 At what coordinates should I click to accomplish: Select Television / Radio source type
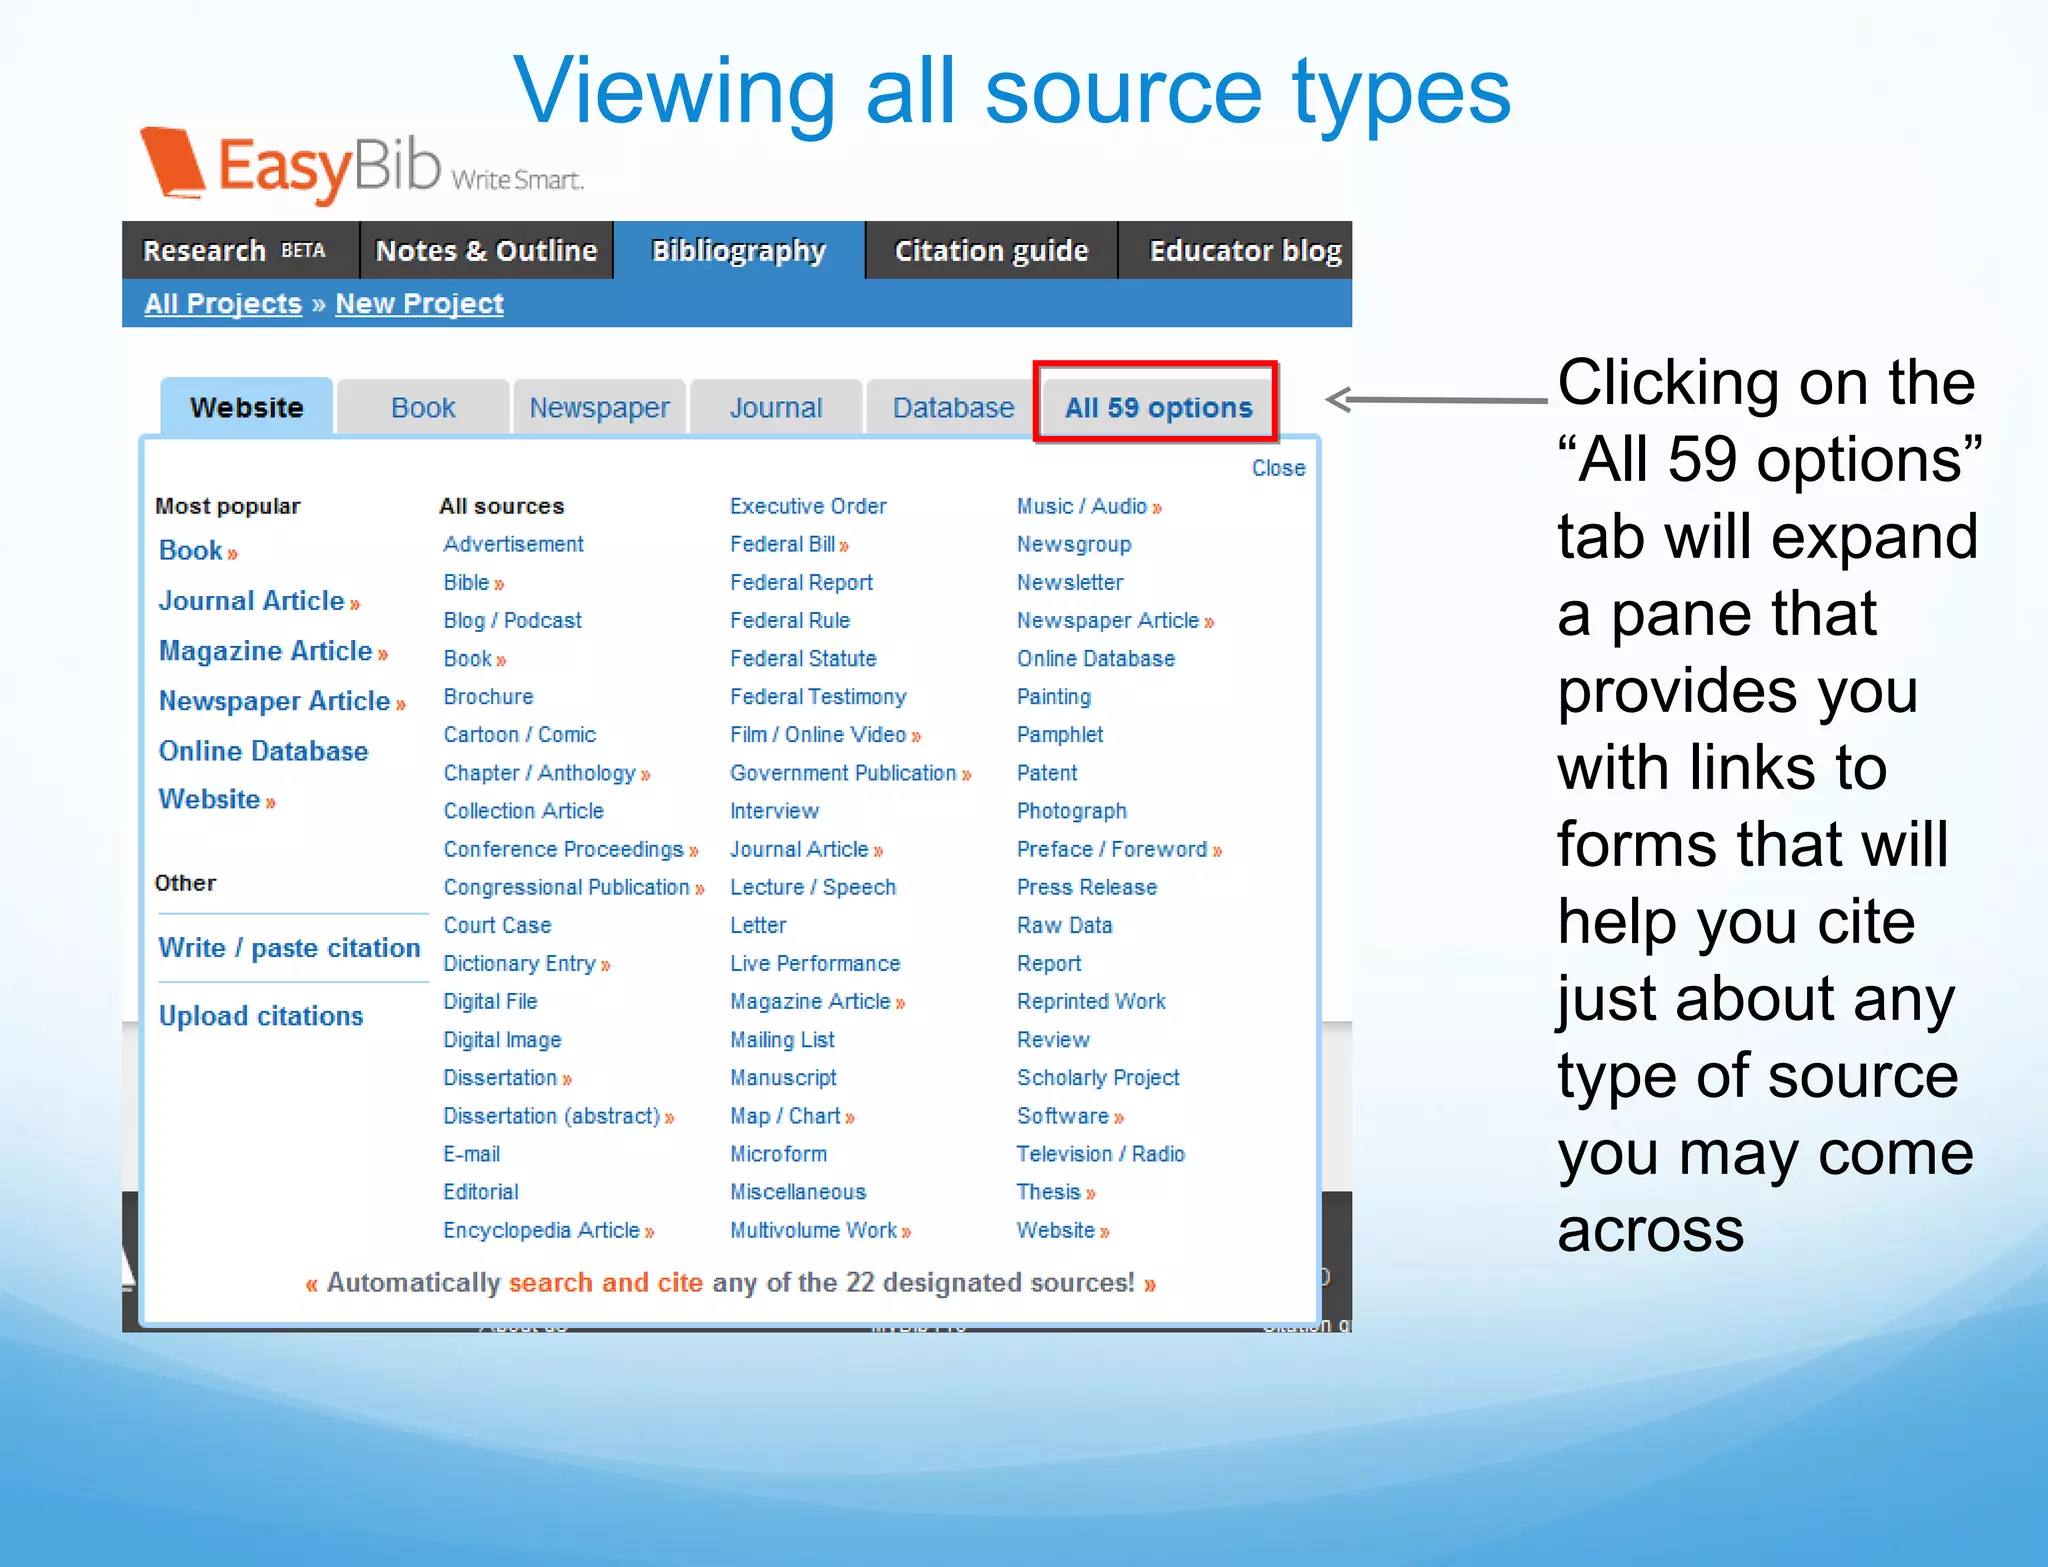[1100, 1154]
